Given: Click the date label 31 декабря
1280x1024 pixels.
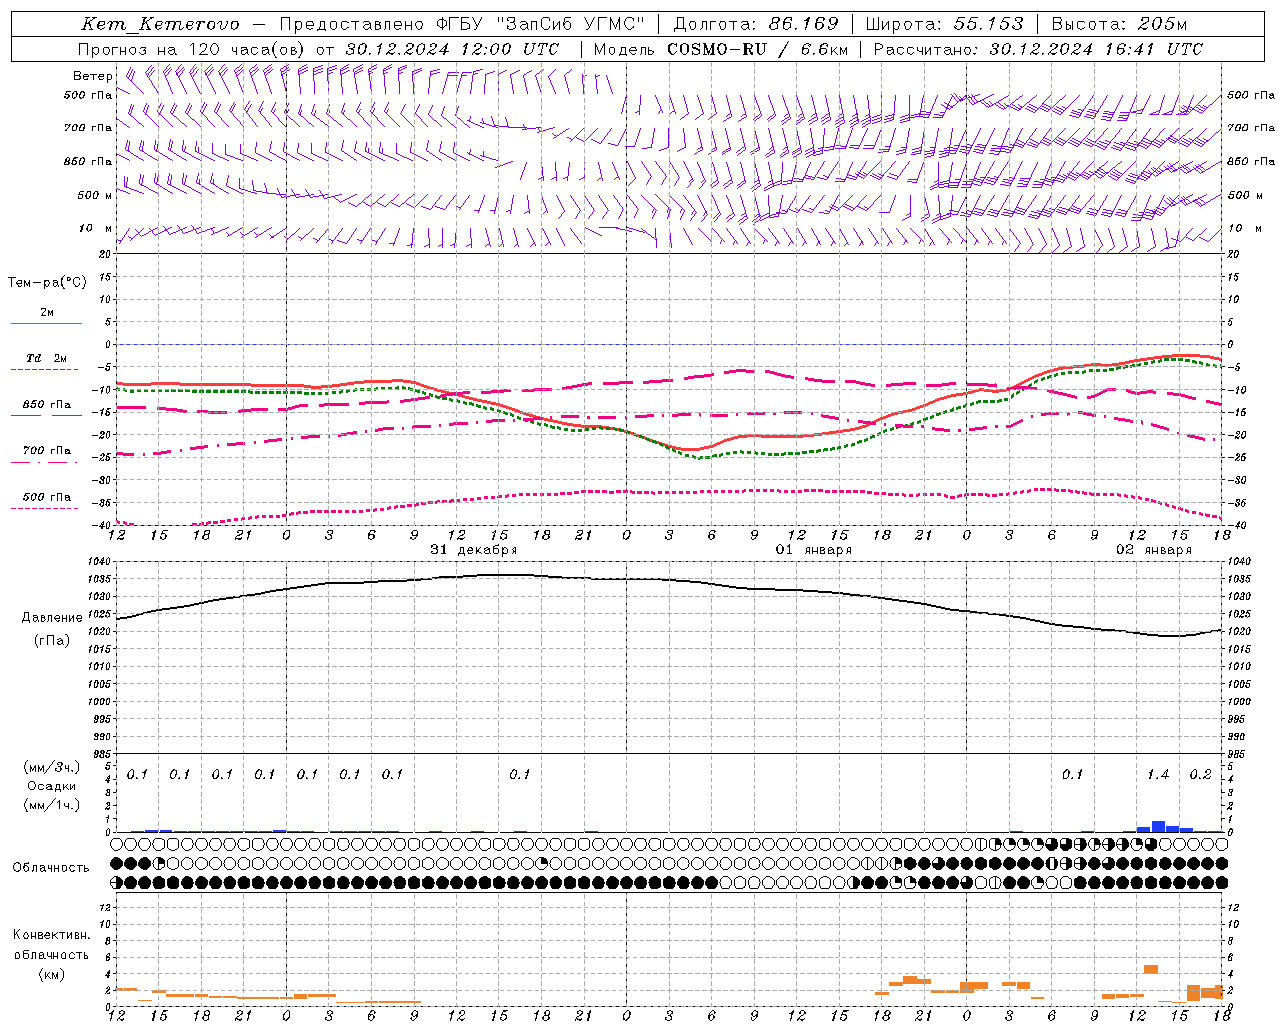Looking at the screenshot, I should pos(474,550).
